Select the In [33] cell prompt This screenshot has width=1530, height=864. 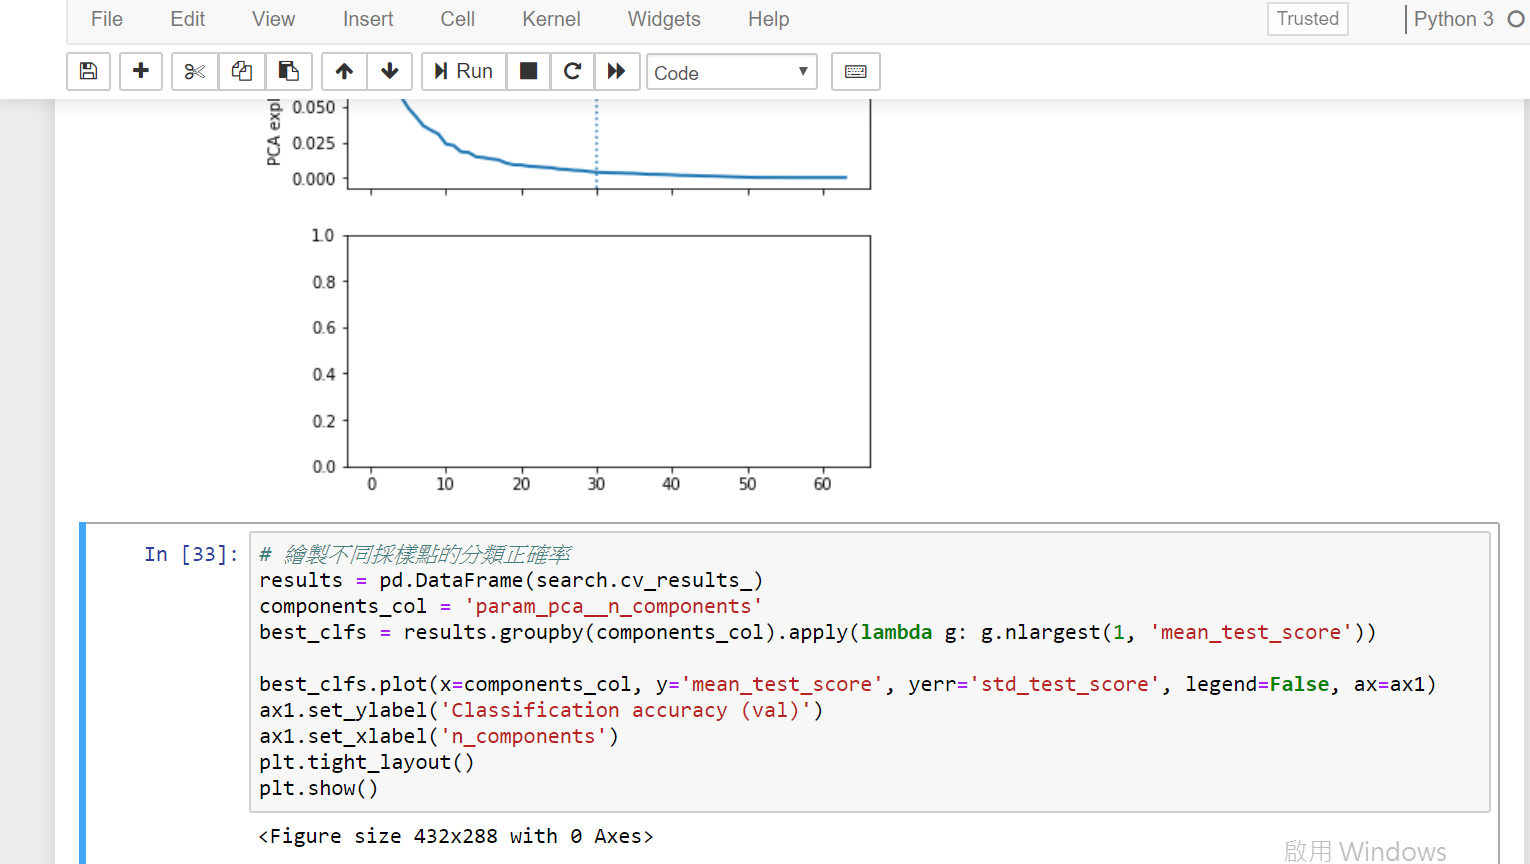click(192, 555)
